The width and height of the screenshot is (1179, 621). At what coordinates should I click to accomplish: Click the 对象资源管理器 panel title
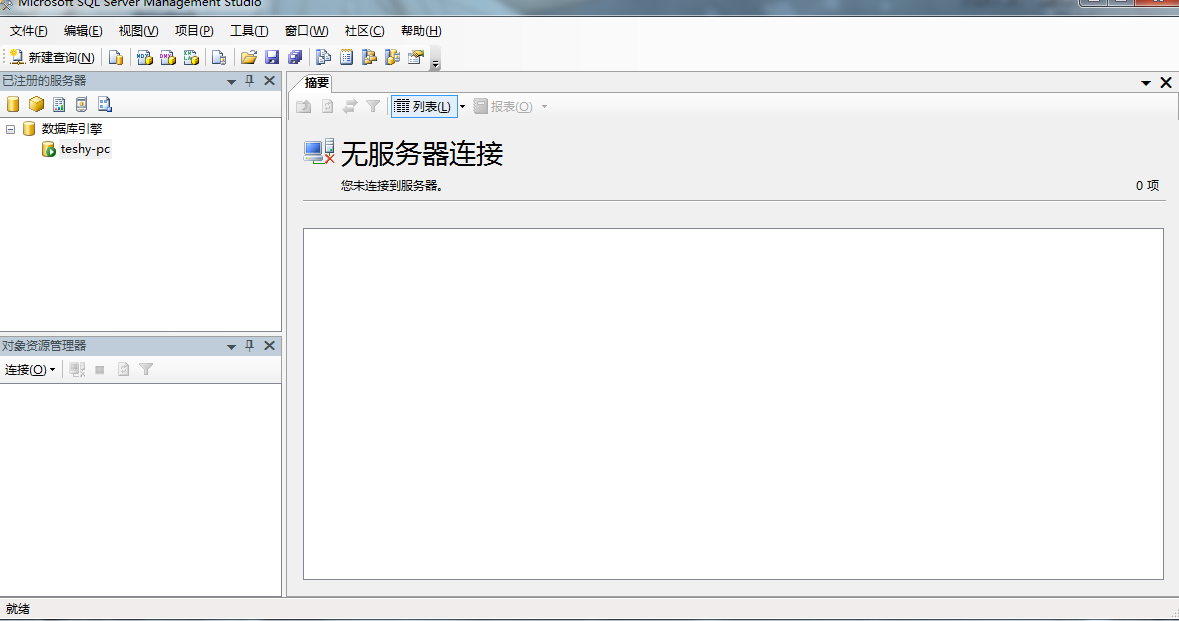44,346
